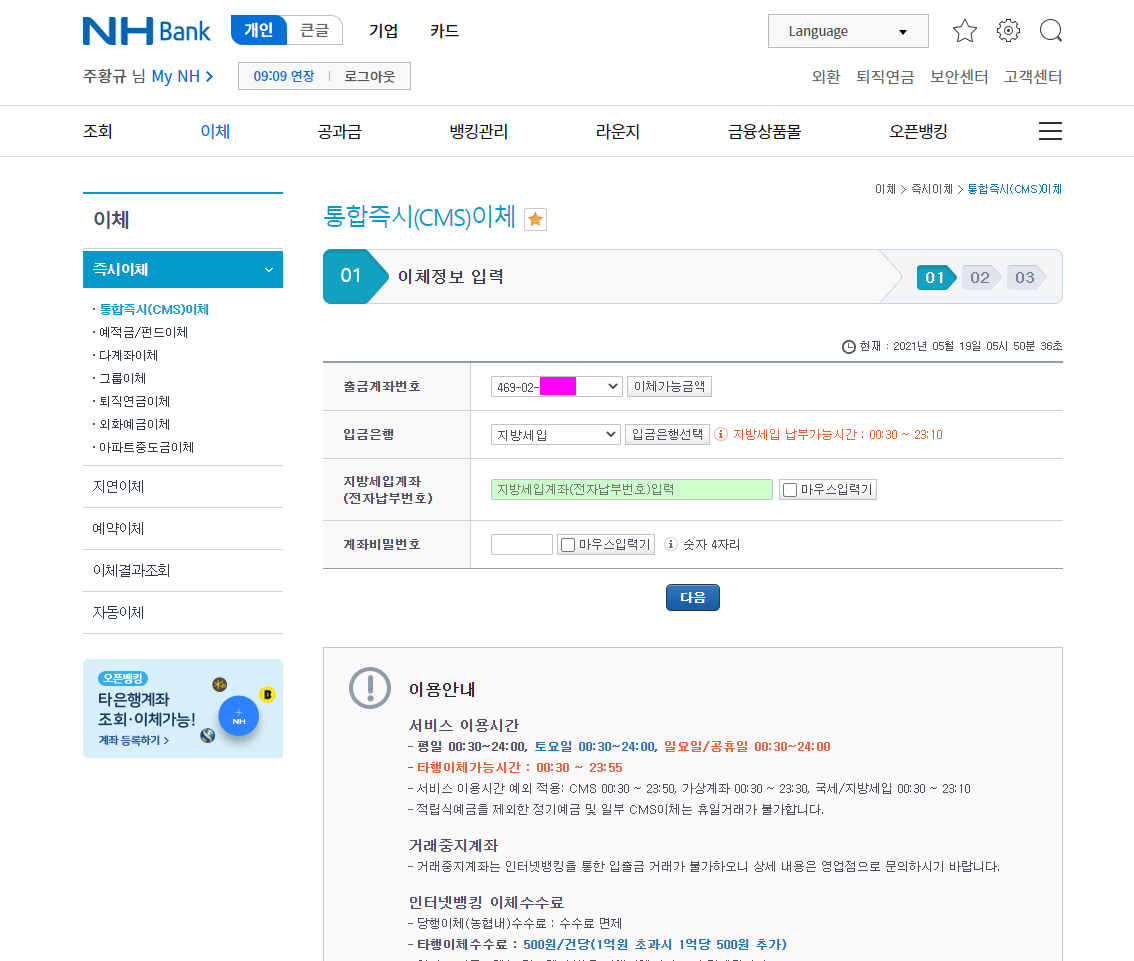Click the 이체가능금액 button
The width and height of the screenshot is (1134, 961).
coord(669,386)
